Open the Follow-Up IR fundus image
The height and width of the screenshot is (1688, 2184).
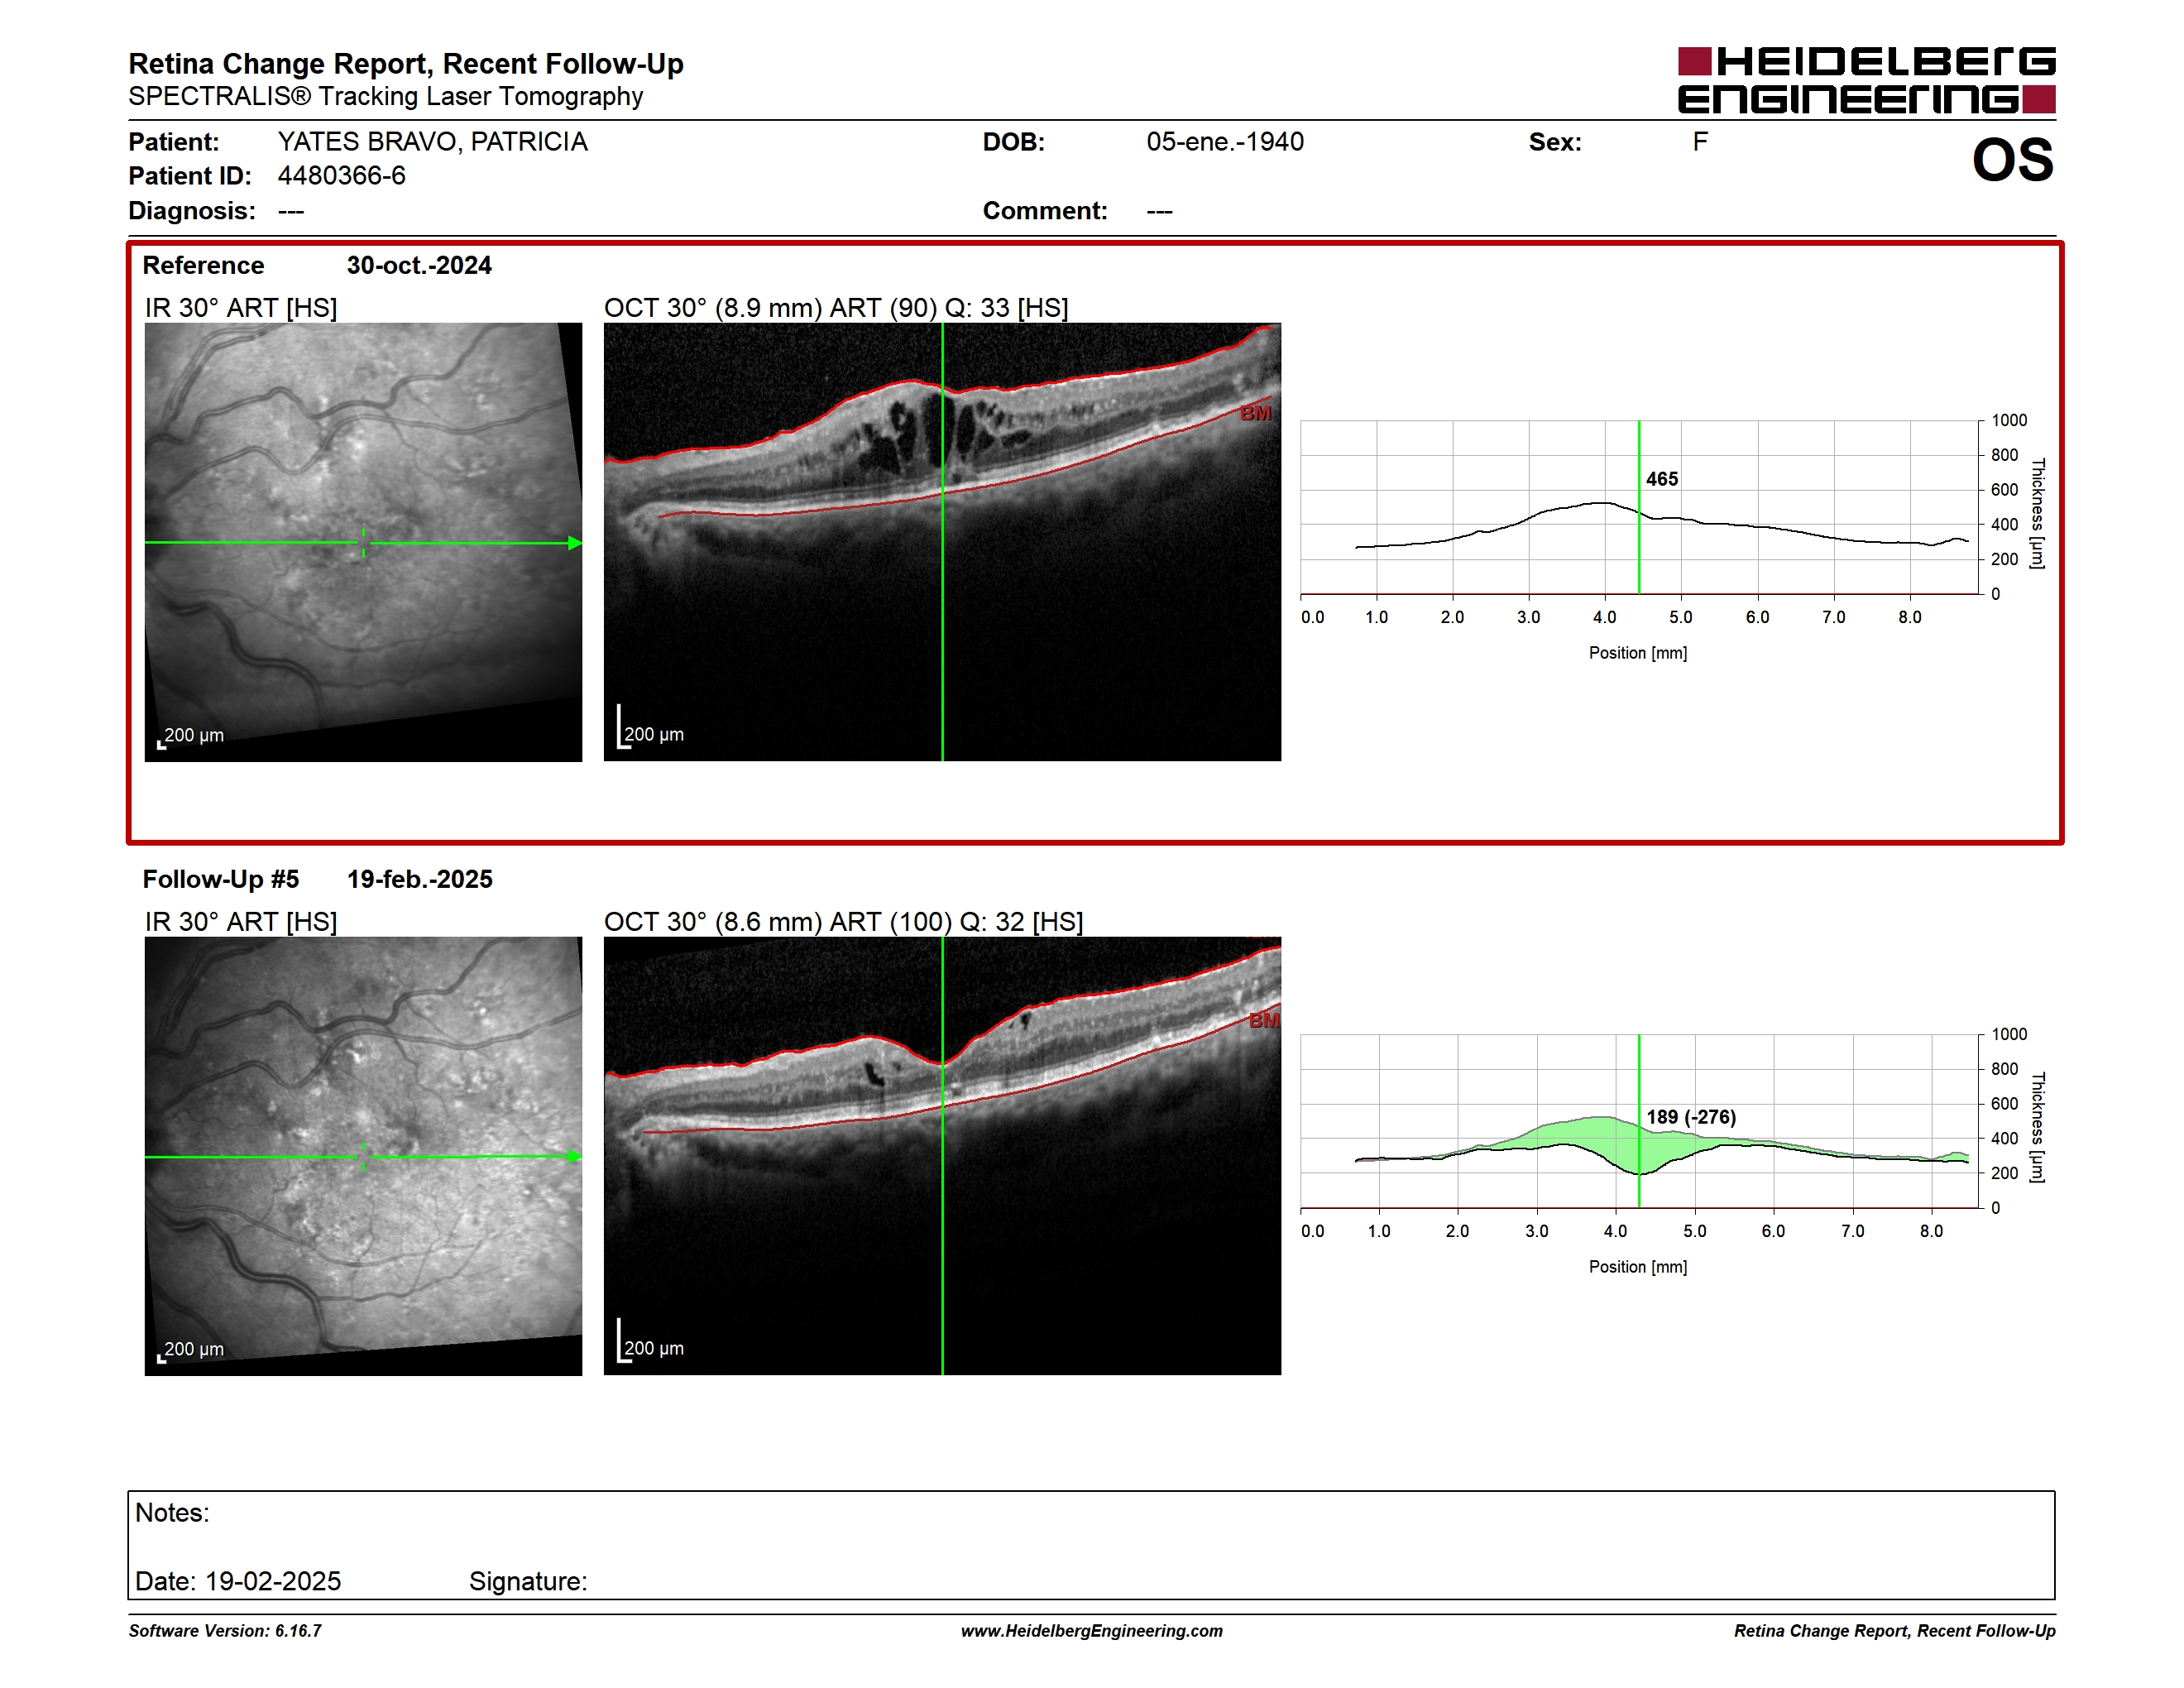click(x=363, y=1156)
